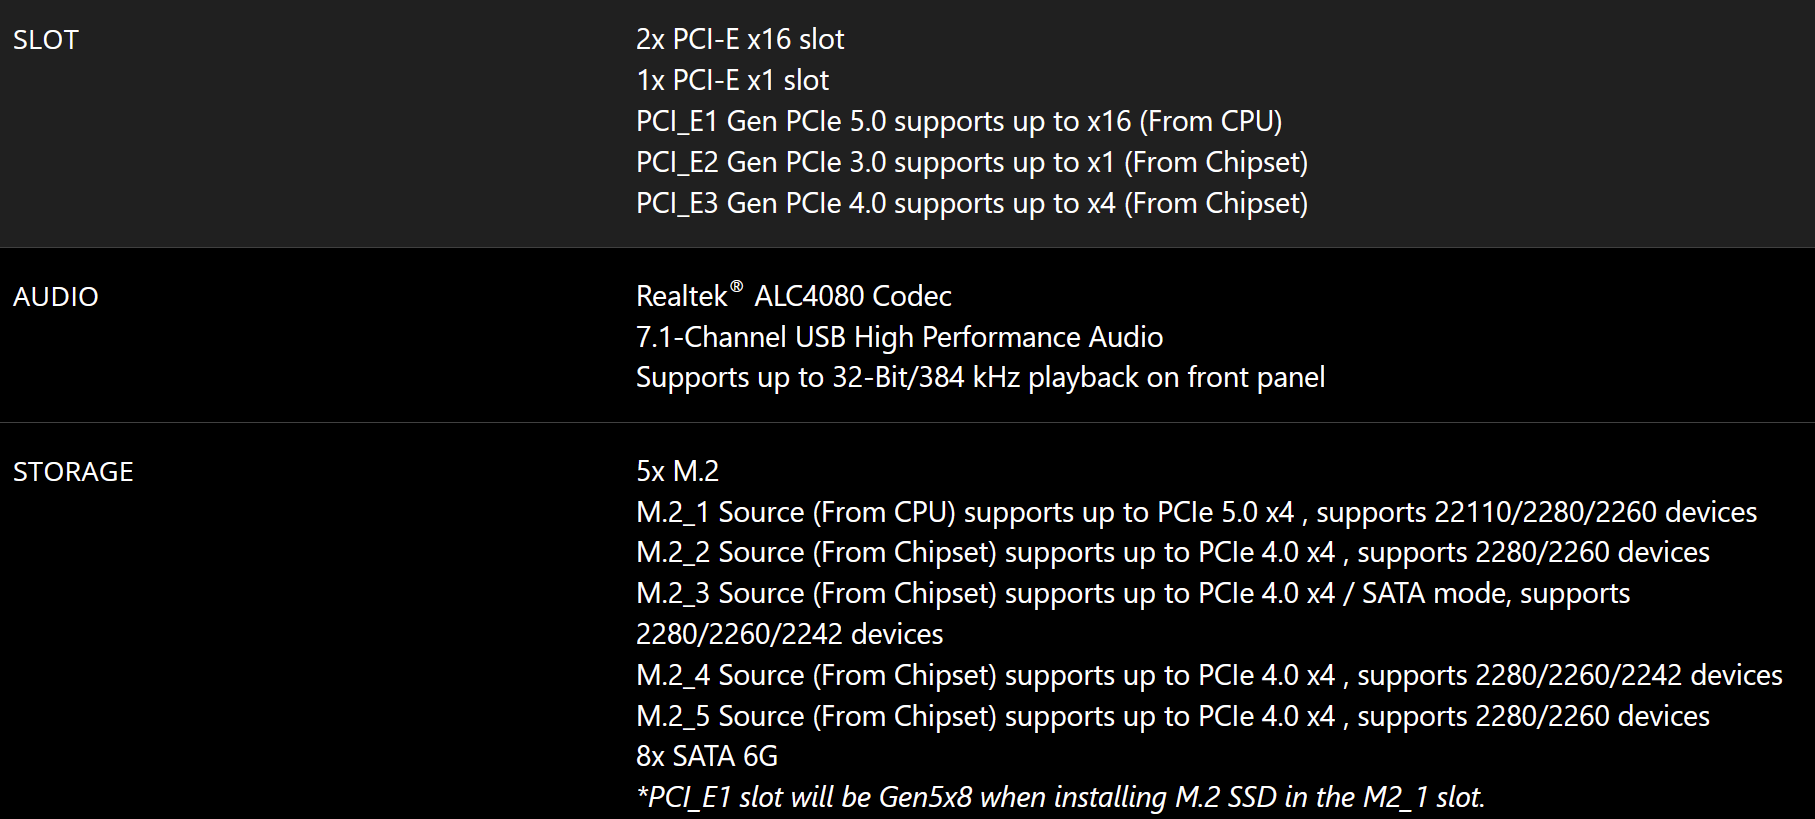Click the STORAGE section label
The height and width of the screenshot is (819, 1815).
(72, 472)
